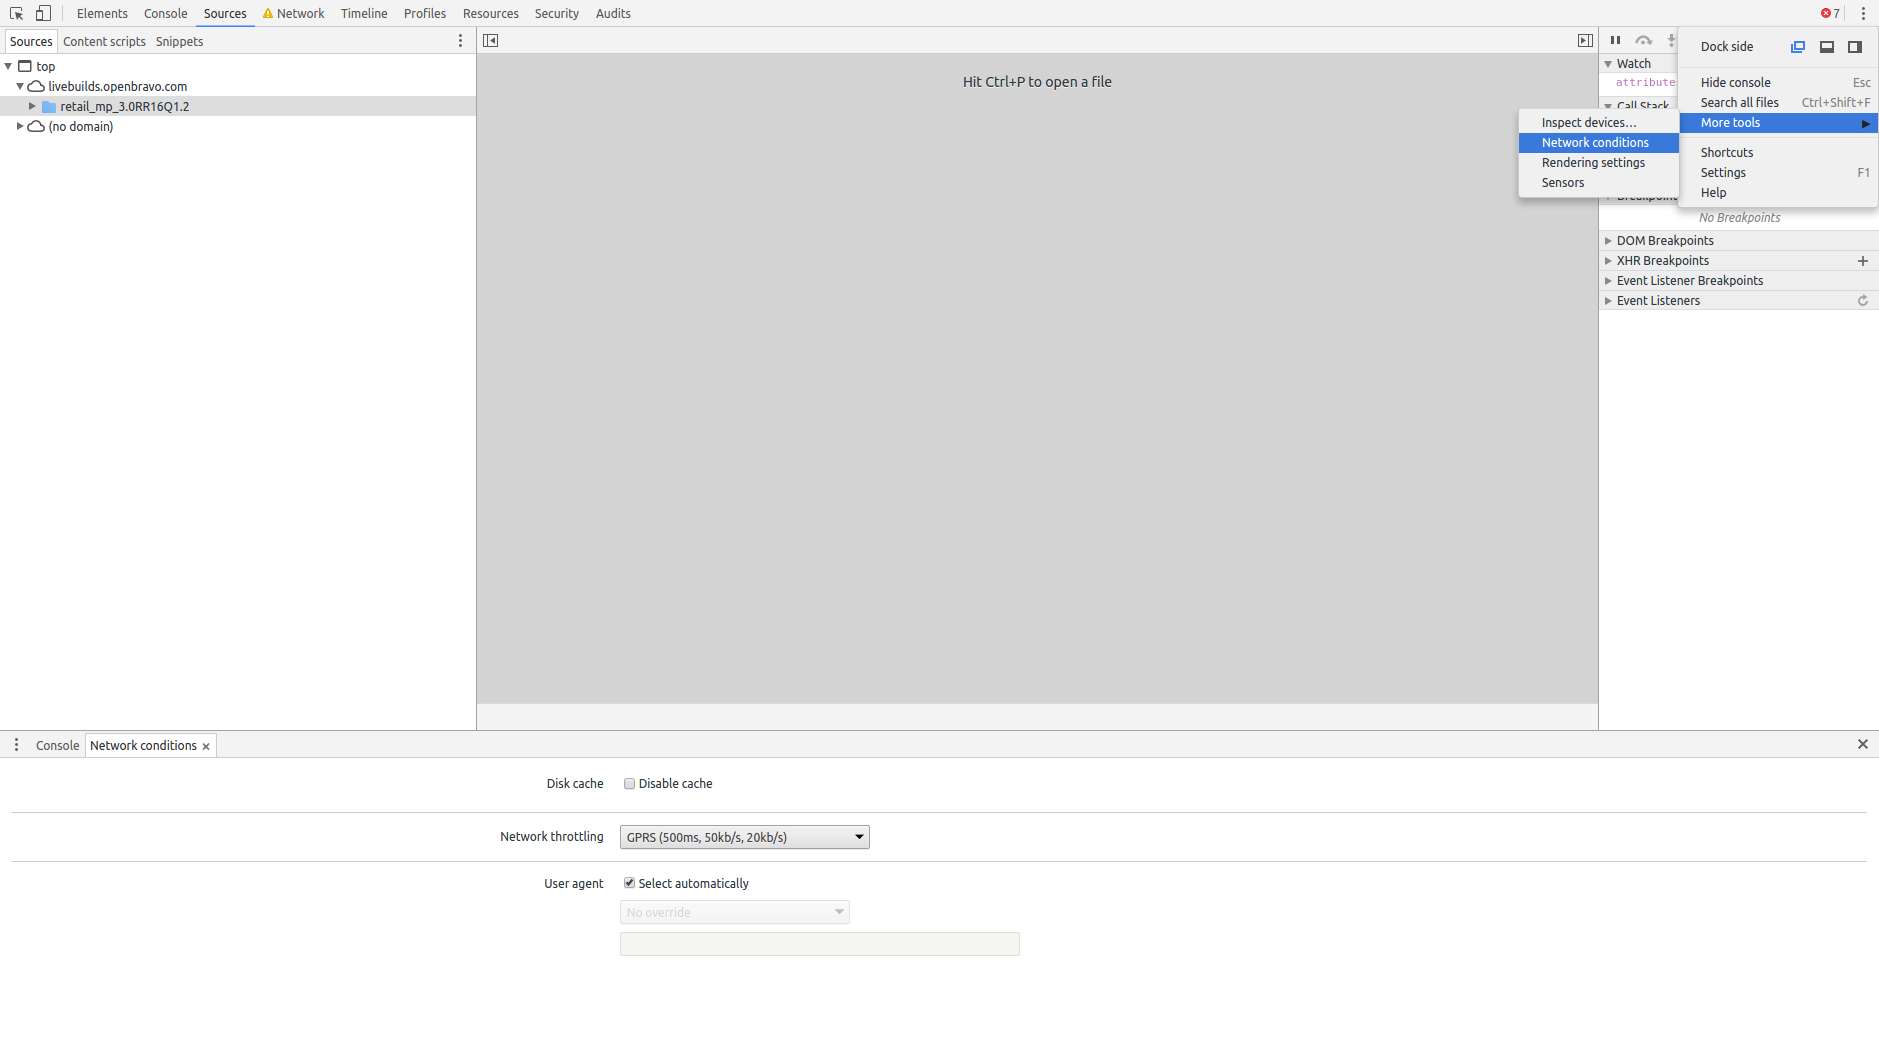Choose Rendering settings from More tools
This screenshot has width=1879, height=1062.
[1592, 163]
